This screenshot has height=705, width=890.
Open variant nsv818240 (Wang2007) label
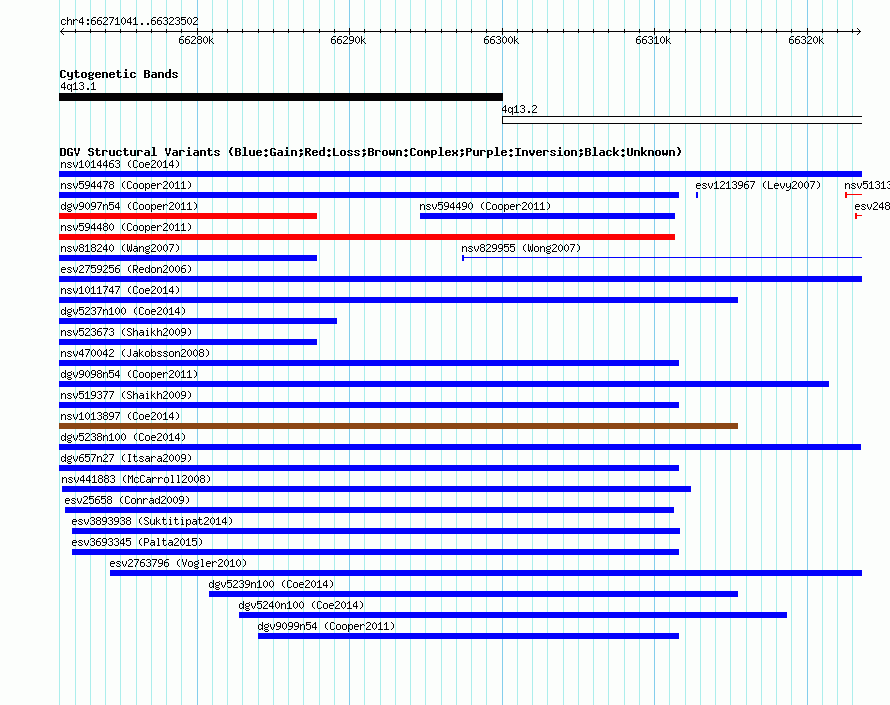(120, 248)
